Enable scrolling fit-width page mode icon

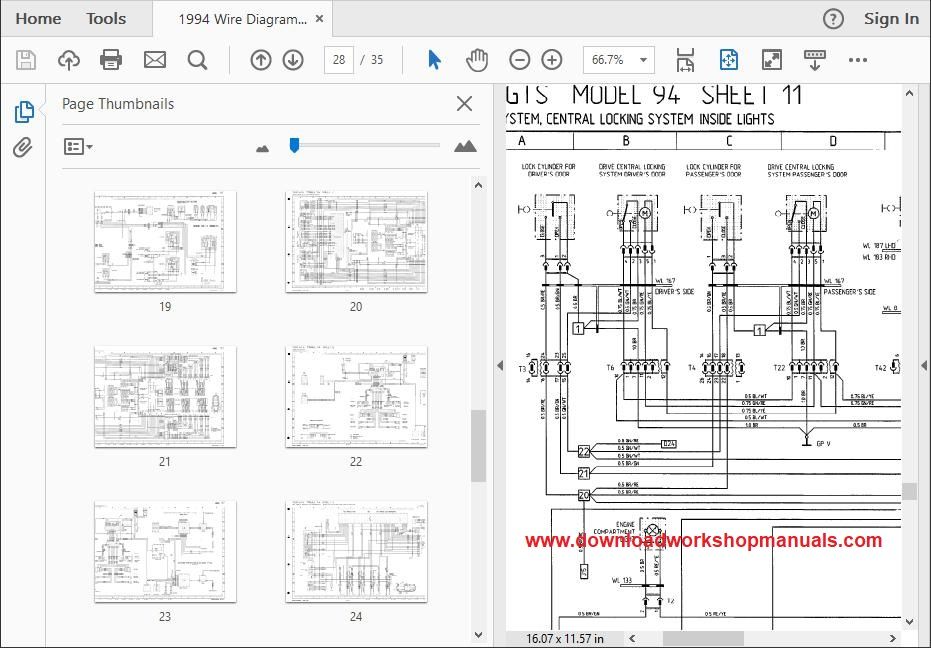click(x=685, y=60)
